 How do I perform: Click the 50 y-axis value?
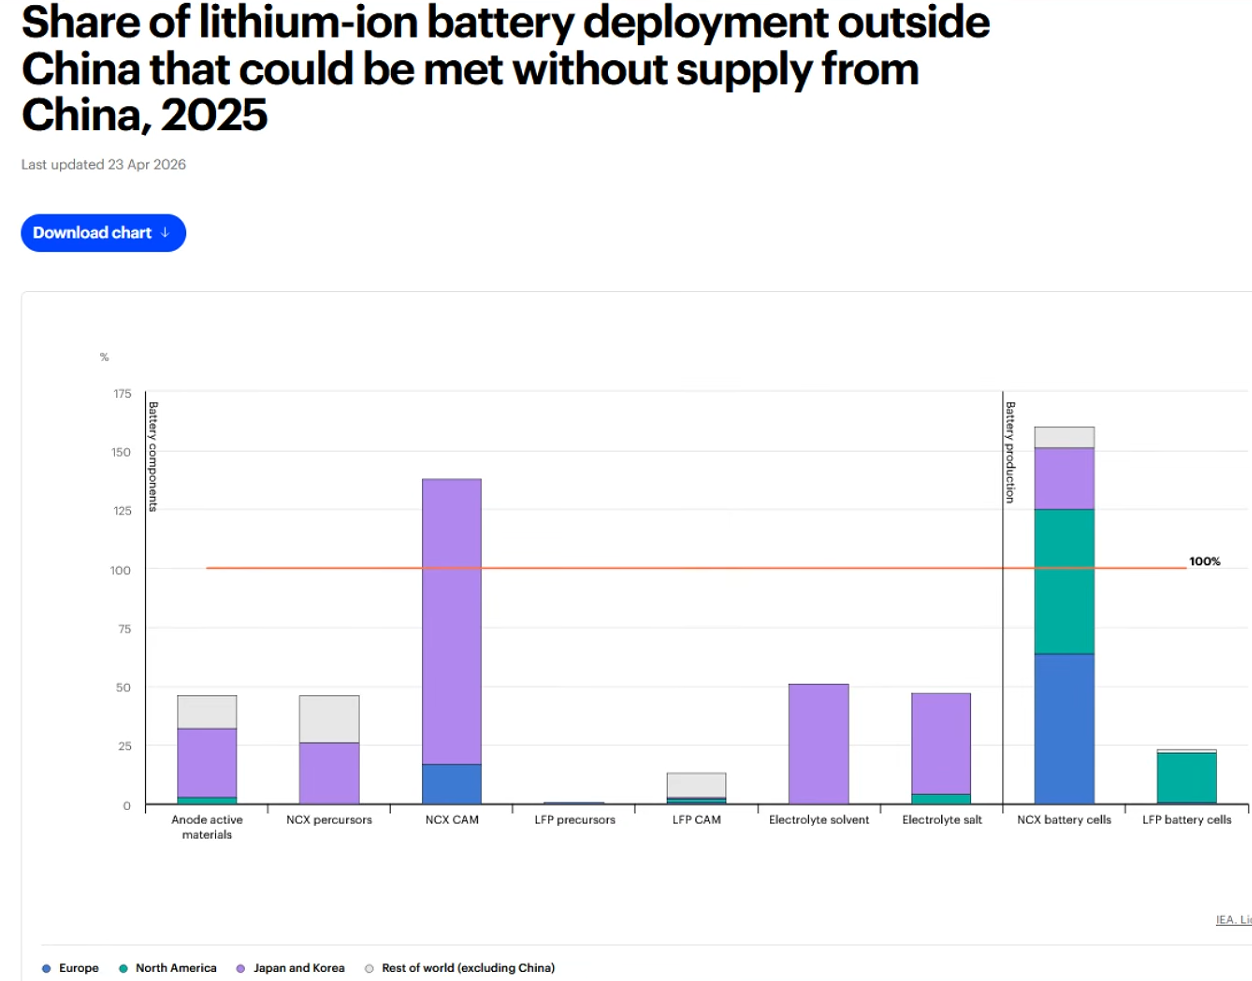point(123,688)
